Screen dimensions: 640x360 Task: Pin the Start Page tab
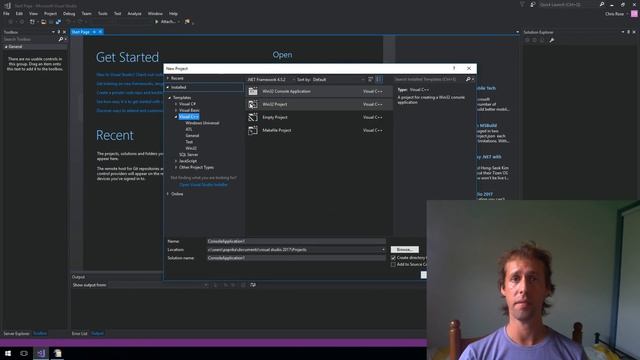coord(94,32)
